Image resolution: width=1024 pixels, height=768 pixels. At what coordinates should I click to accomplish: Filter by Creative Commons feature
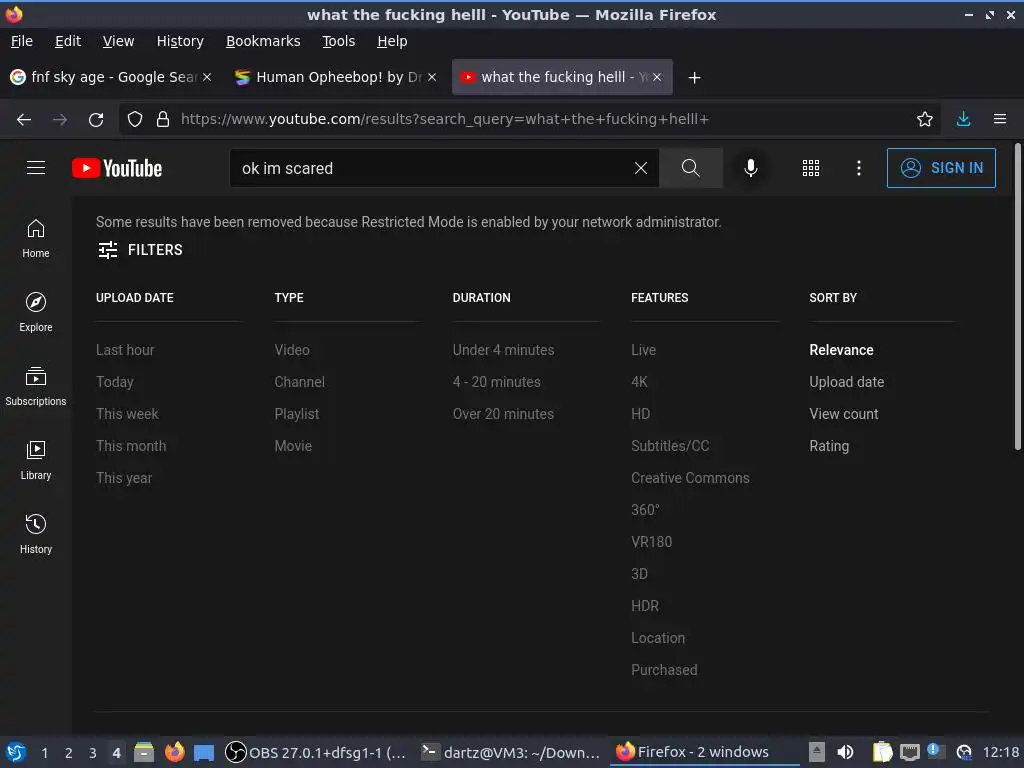[x=690, y=478]
